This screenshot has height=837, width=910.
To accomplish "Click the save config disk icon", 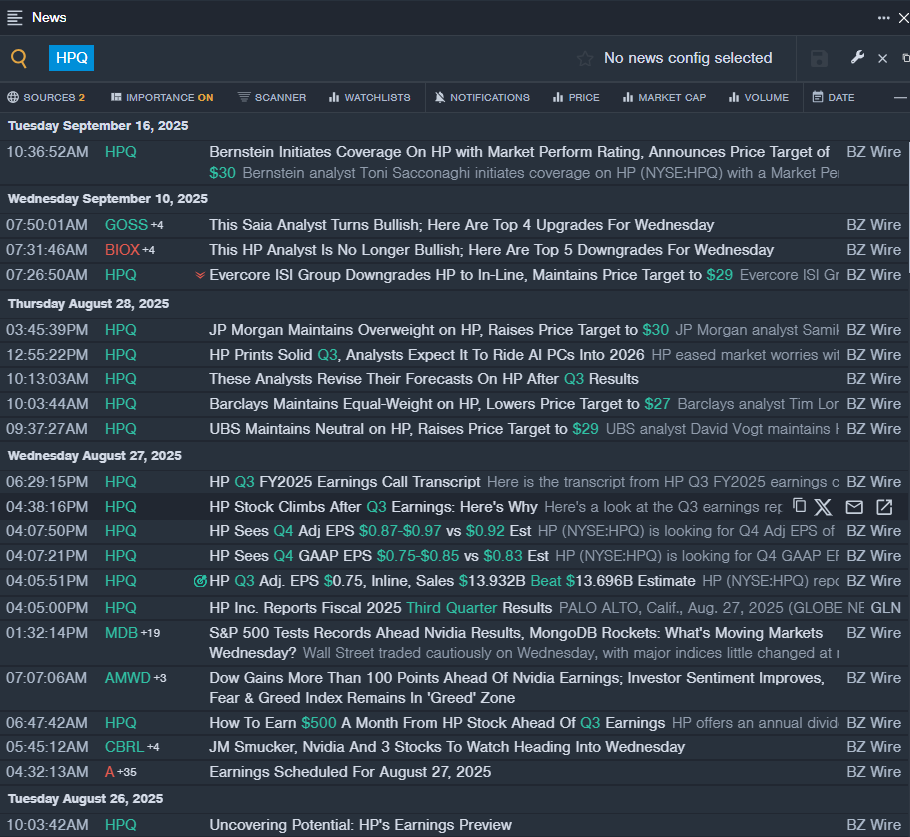I will tap(819, 59).
